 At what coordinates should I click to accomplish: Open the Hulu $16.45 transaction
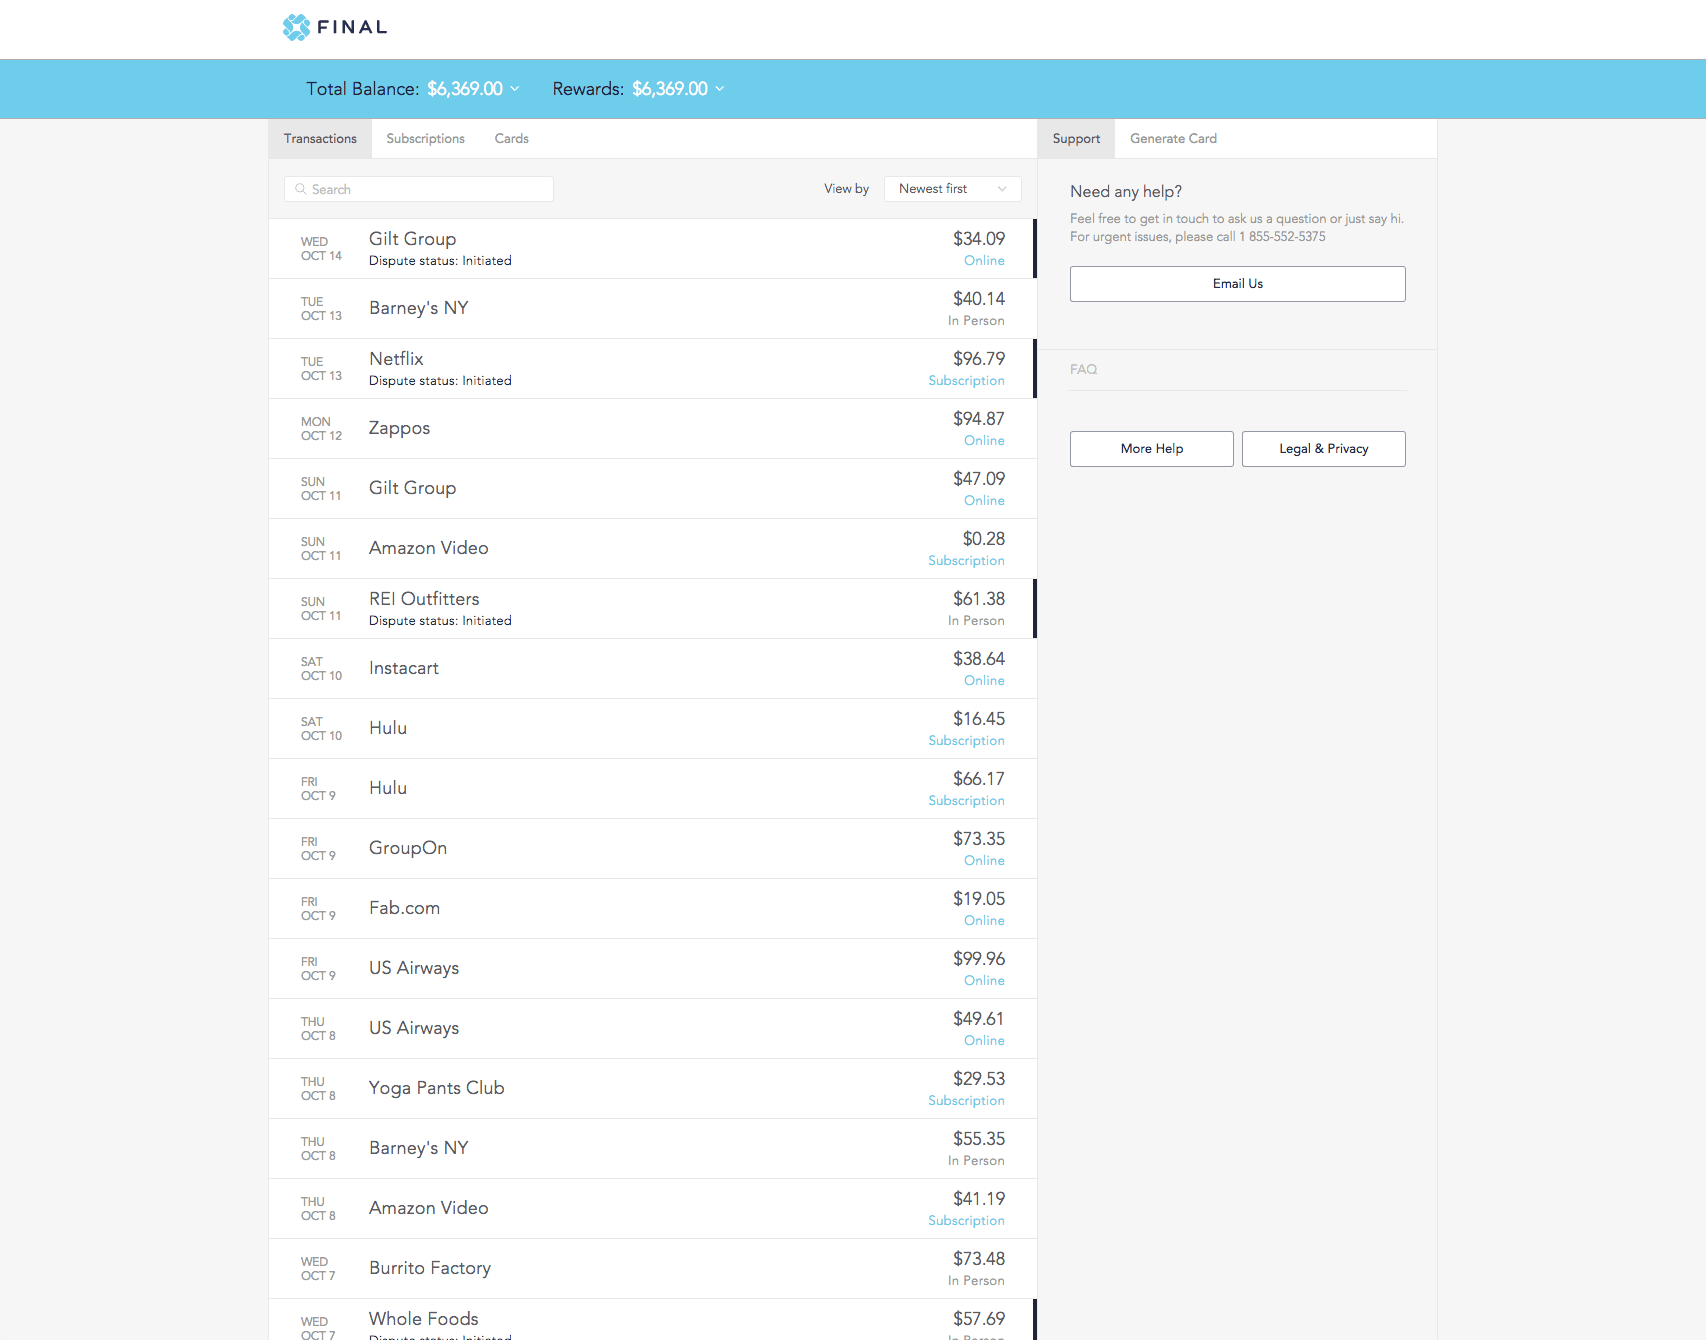click(652, 729)
